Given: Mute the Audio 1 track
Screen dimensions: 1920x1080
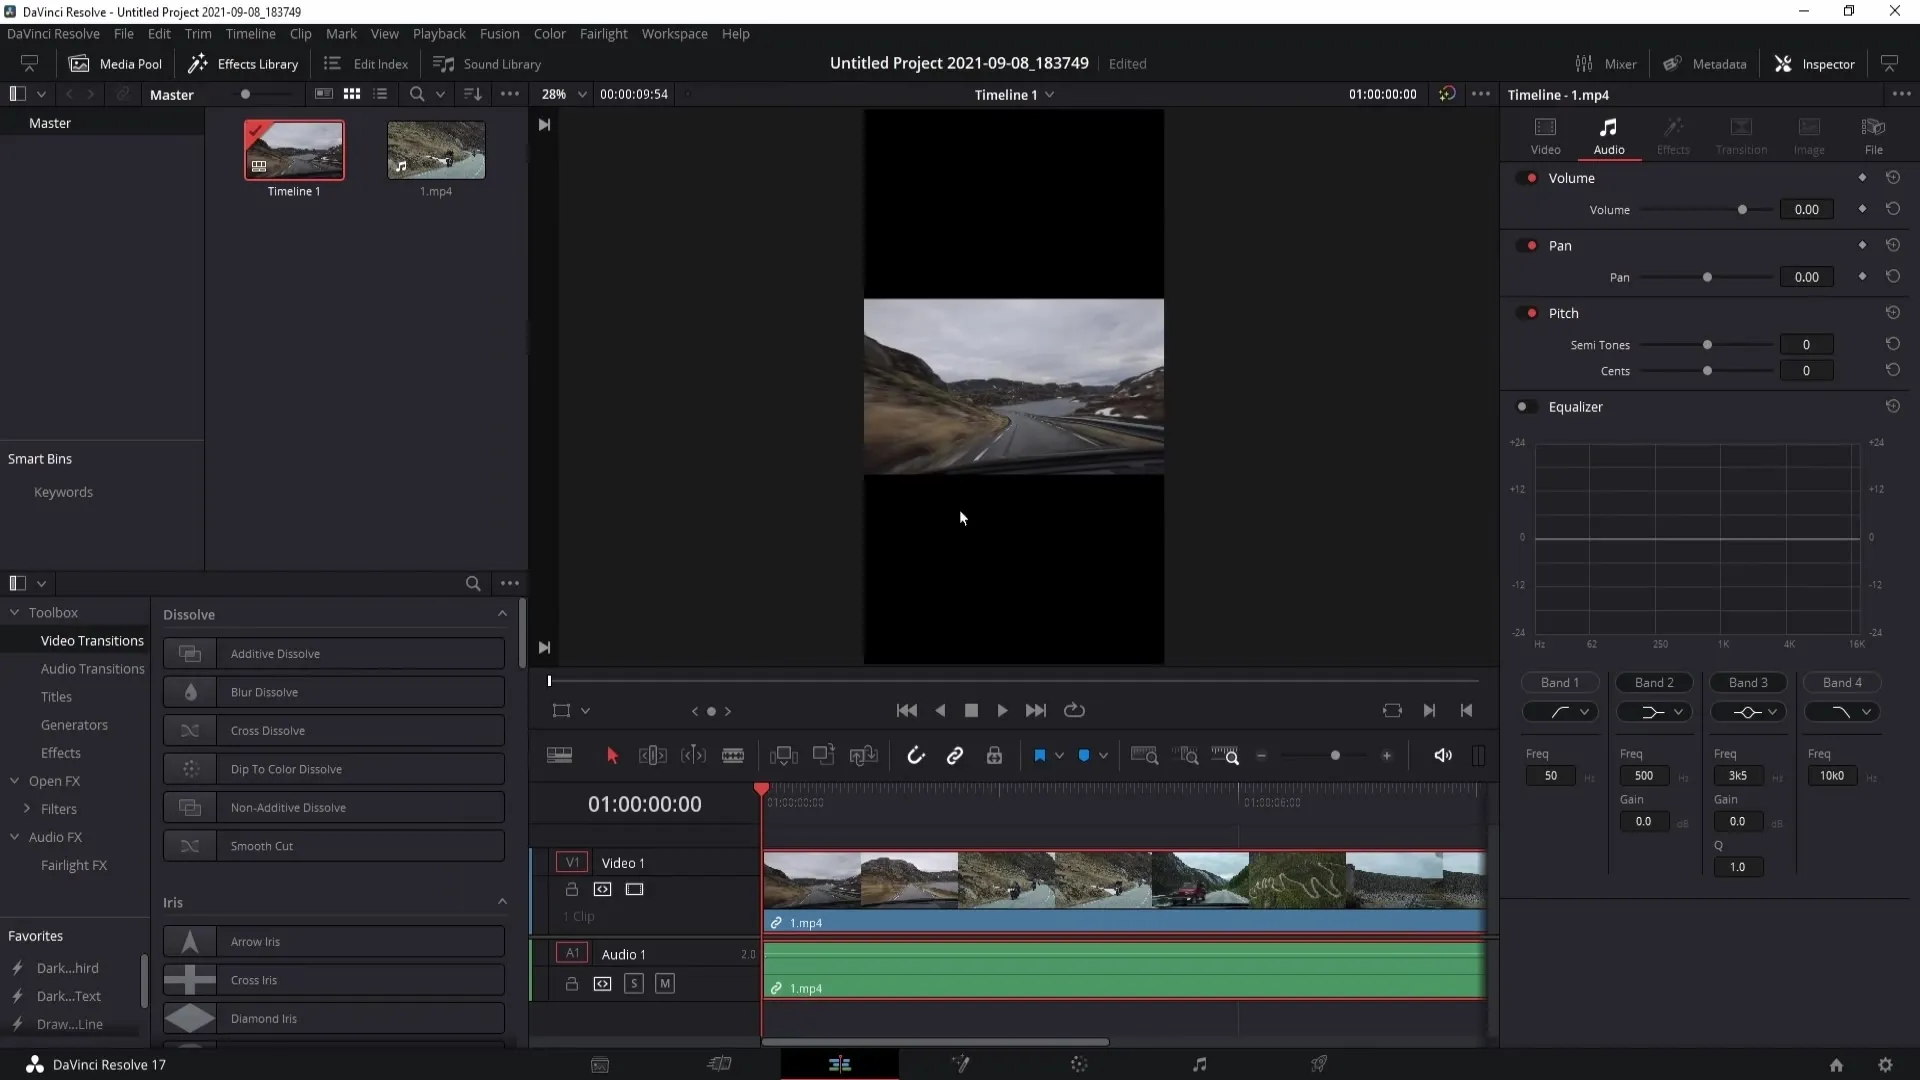Looking at the screenshot, I should pos(665,984).
